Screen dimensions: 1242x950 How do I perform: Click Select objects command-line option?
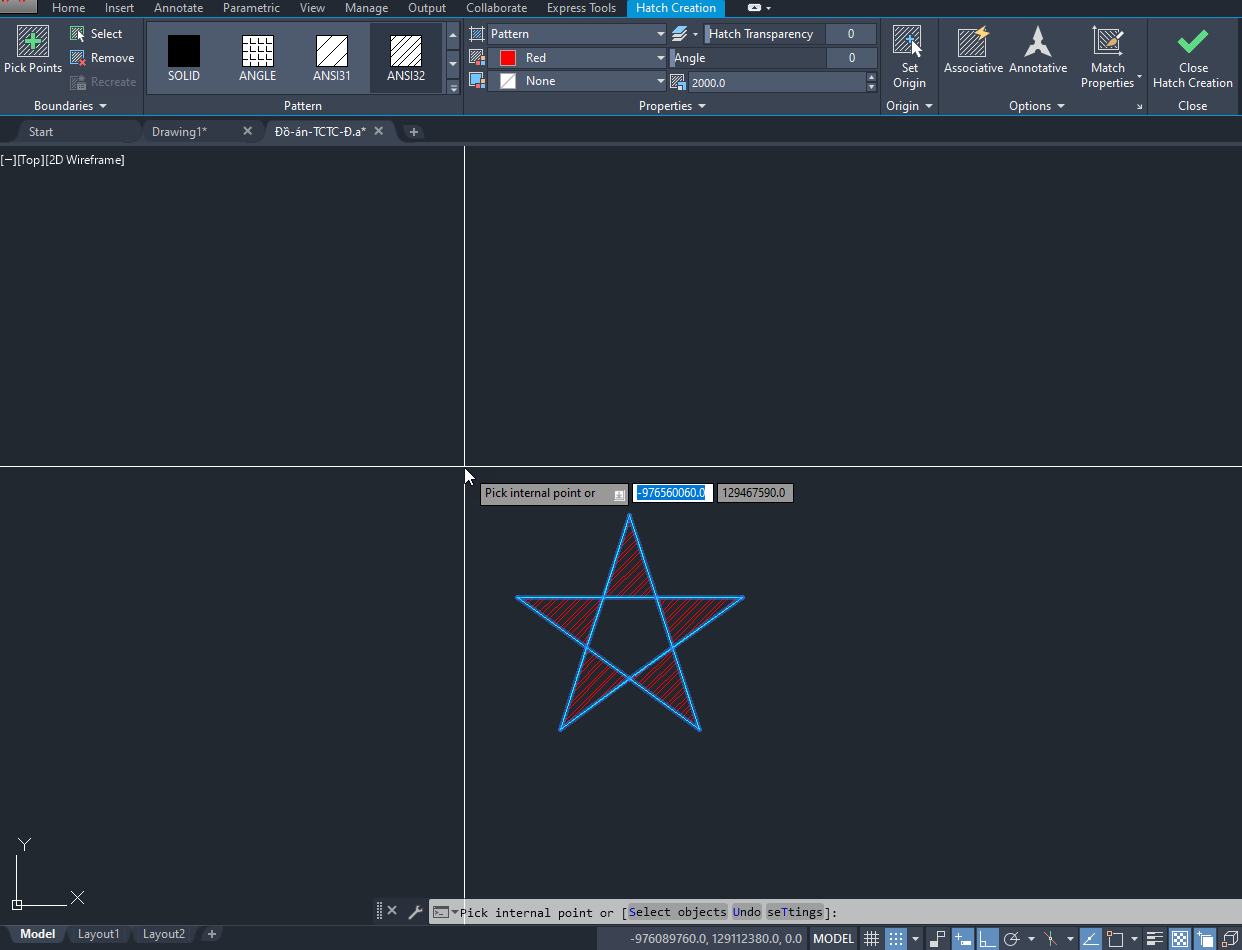(678, 912)
